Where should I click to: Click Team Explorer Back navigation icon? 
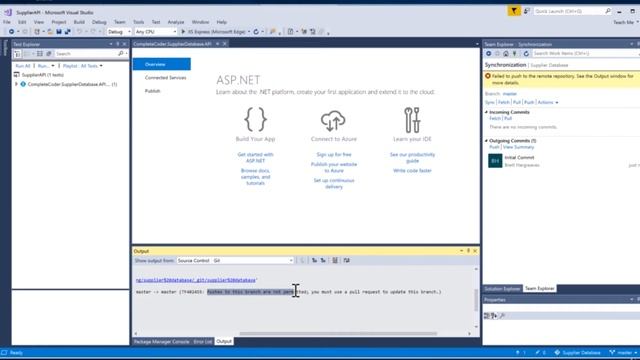click(489, 53)
